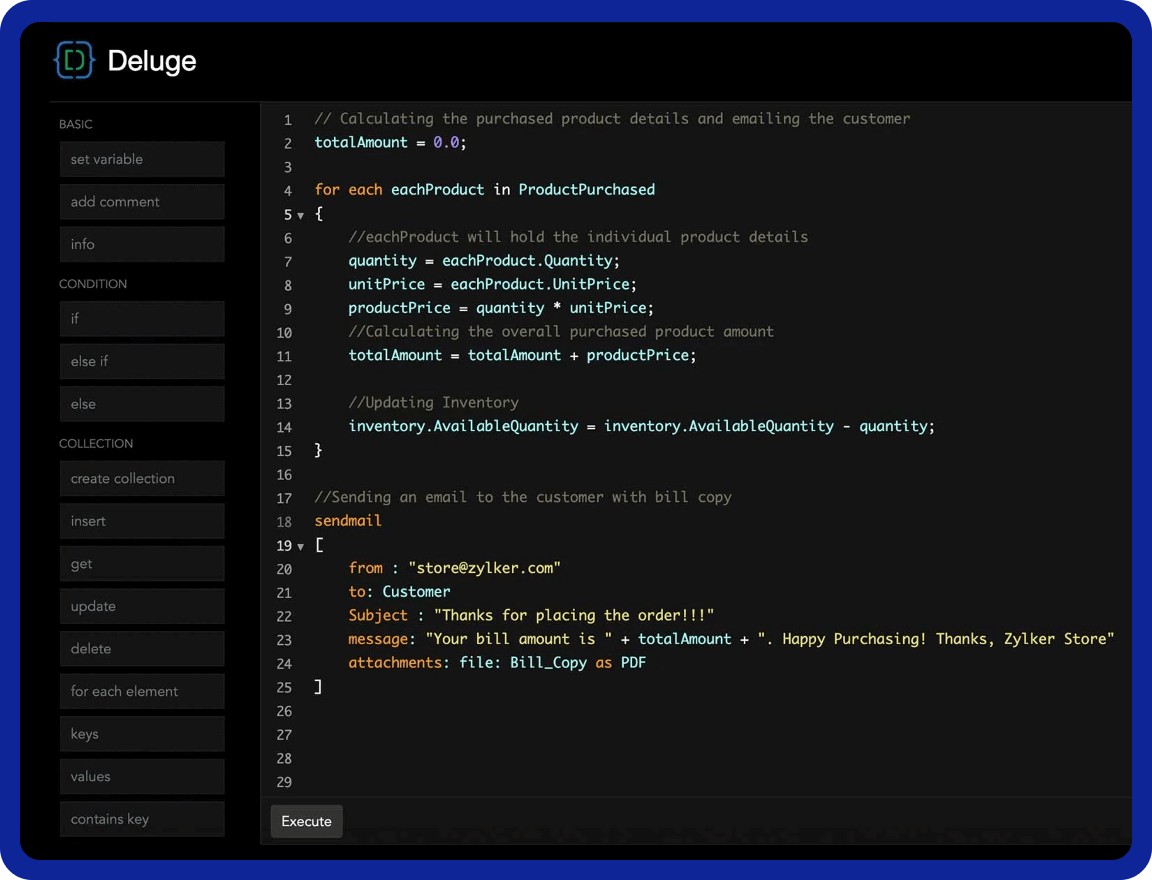Click the 'update' collection action
Image resolution: width=1152 pixels, height=880 pixels.
pyautogui.click(x=142, y=606)
